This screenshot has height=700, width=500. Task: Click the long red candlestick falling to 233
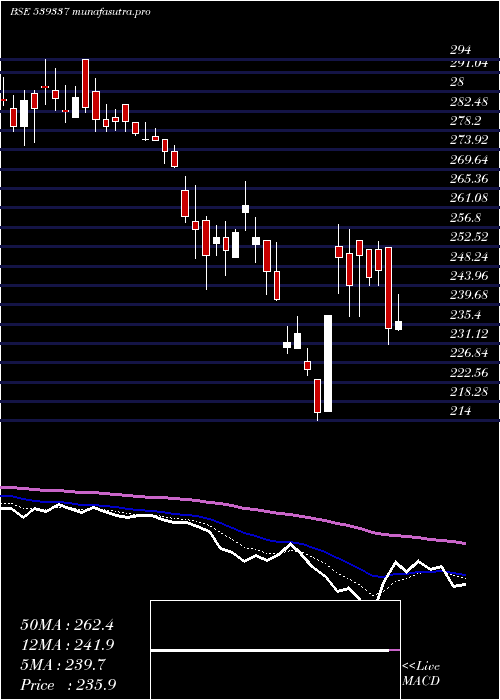(388, 295)
